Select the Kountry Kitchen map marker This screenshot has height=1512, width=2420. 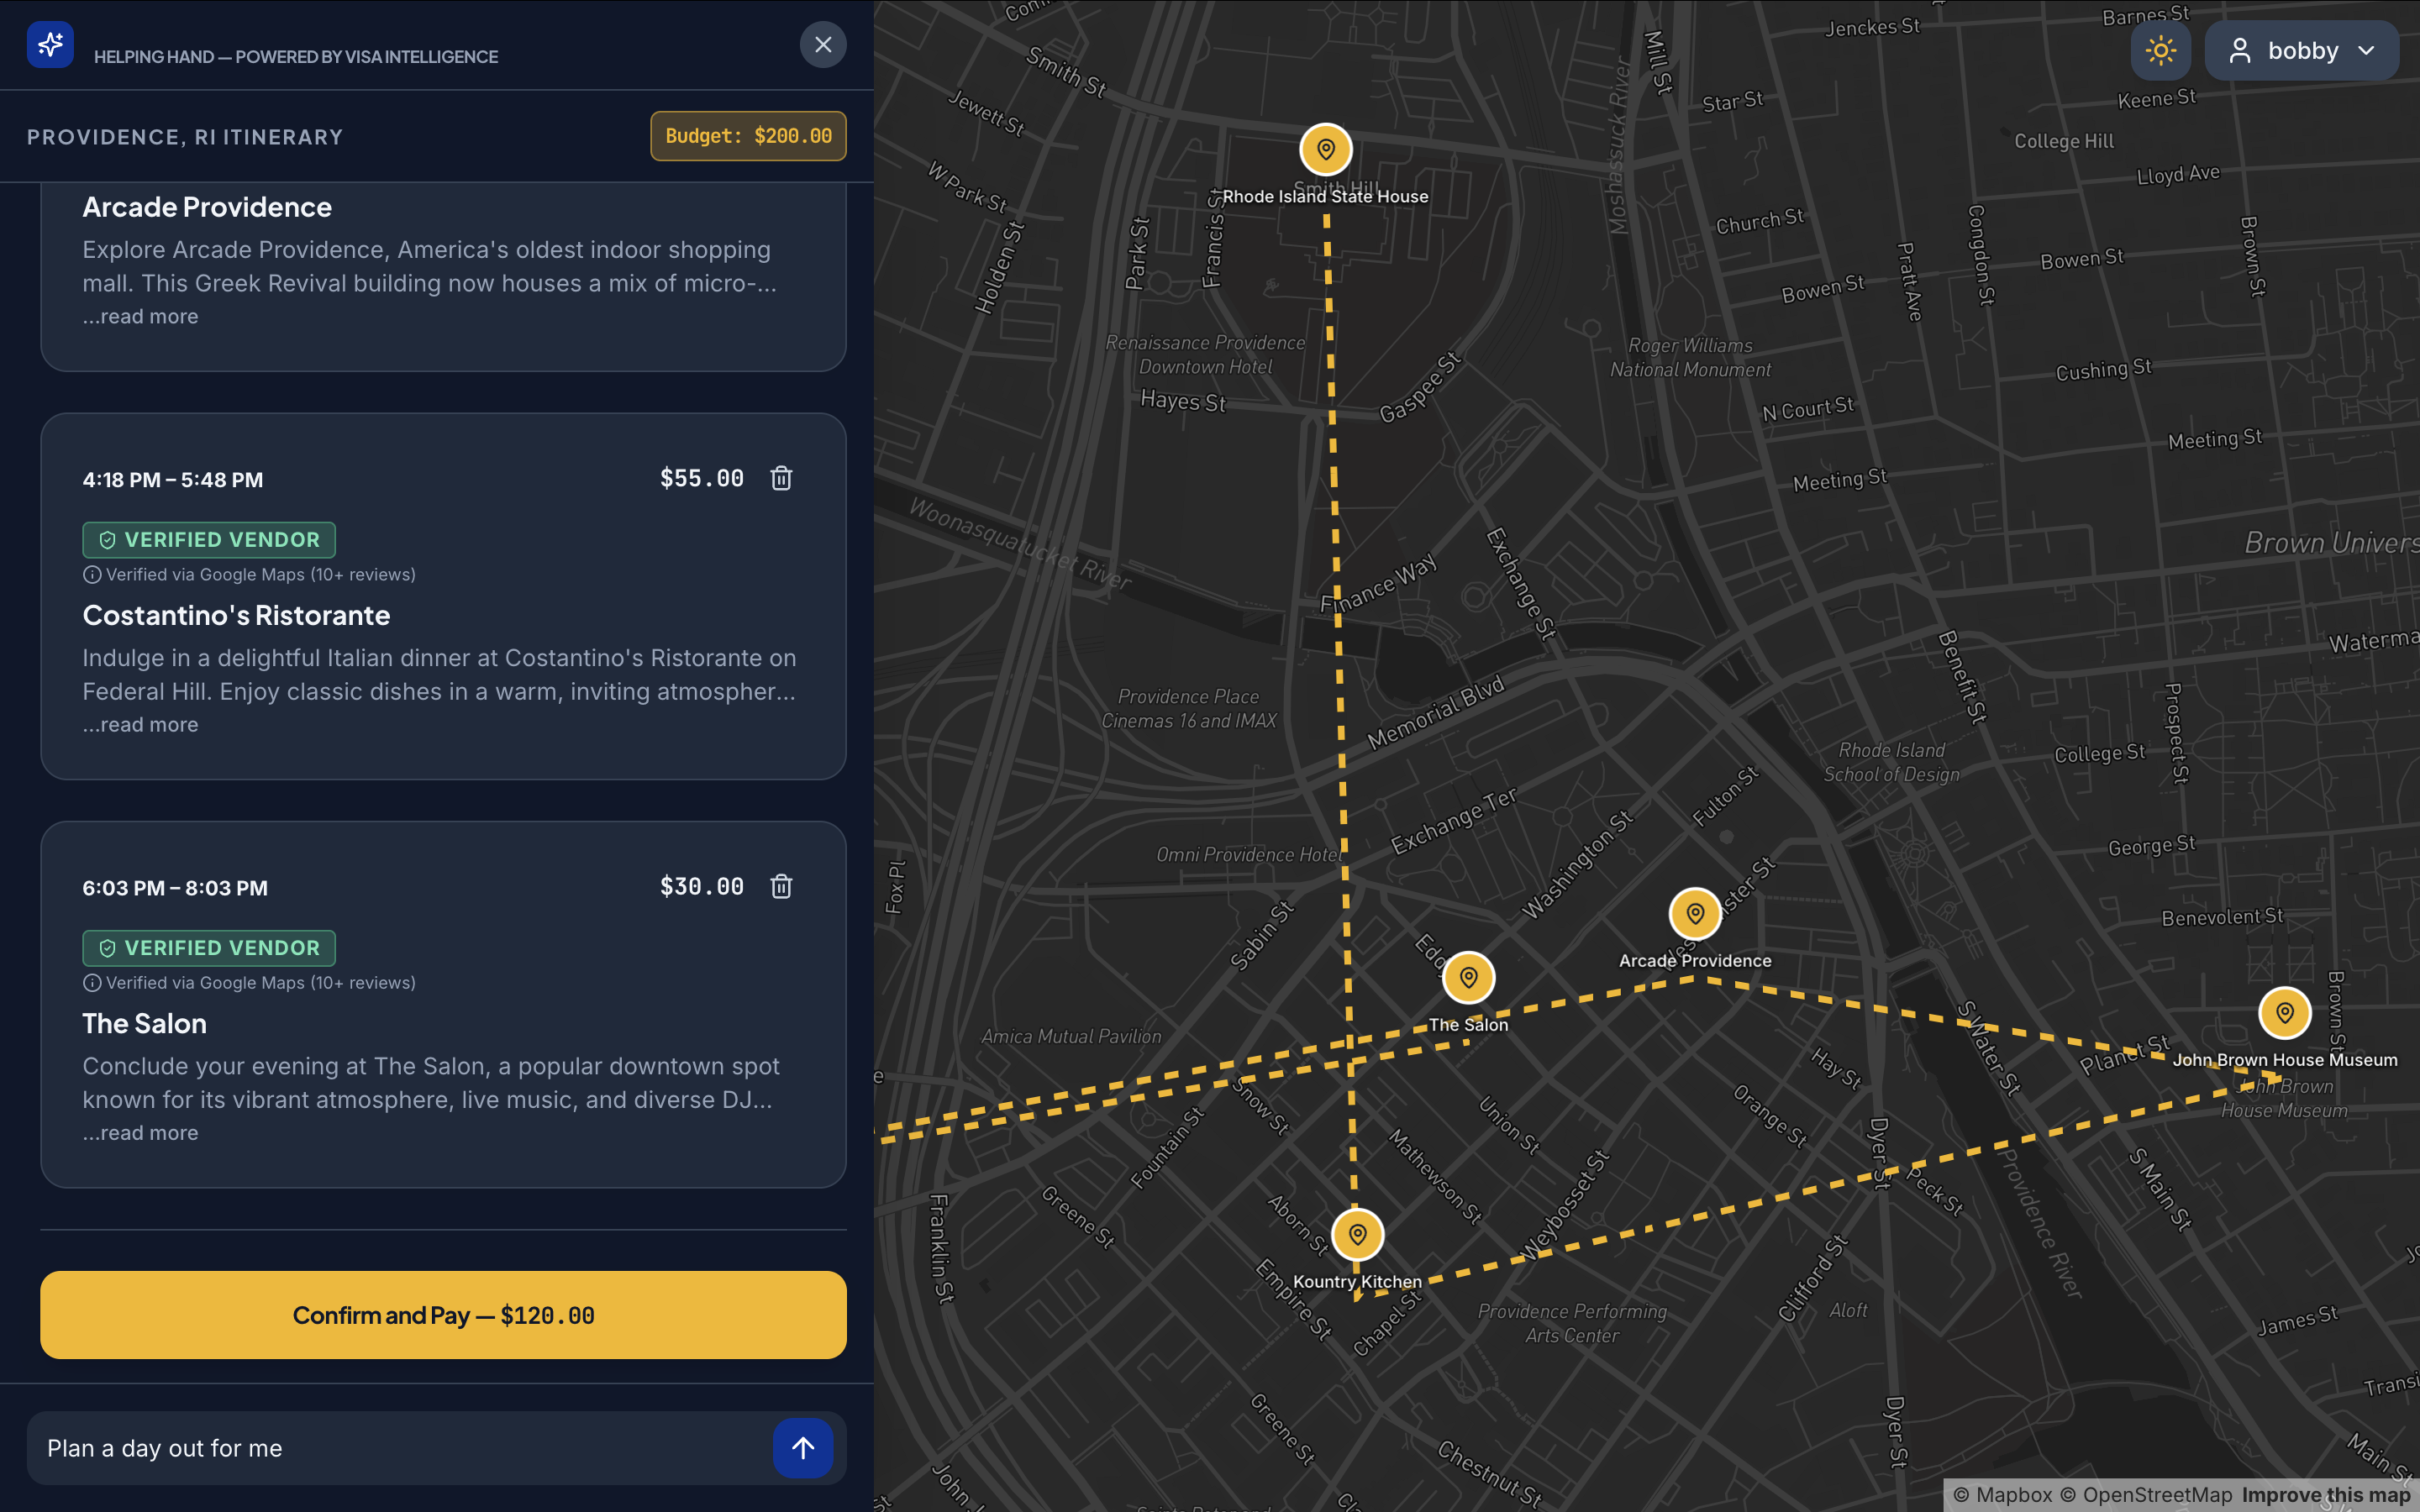(x=1357, y=1235)
